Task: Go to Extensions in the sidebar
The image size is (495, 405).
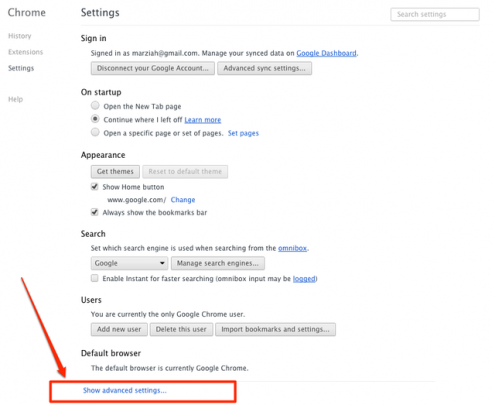Action: point(26,52)
